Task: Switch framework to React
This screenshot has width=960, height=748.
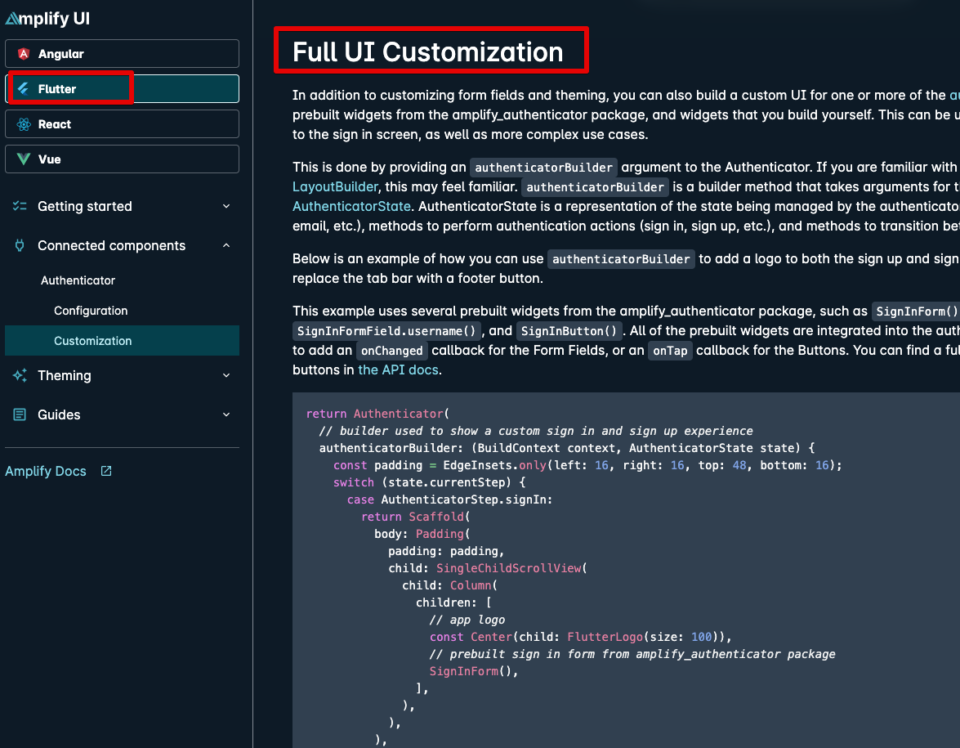Action: pyautogui.click(x=121, y=123)
